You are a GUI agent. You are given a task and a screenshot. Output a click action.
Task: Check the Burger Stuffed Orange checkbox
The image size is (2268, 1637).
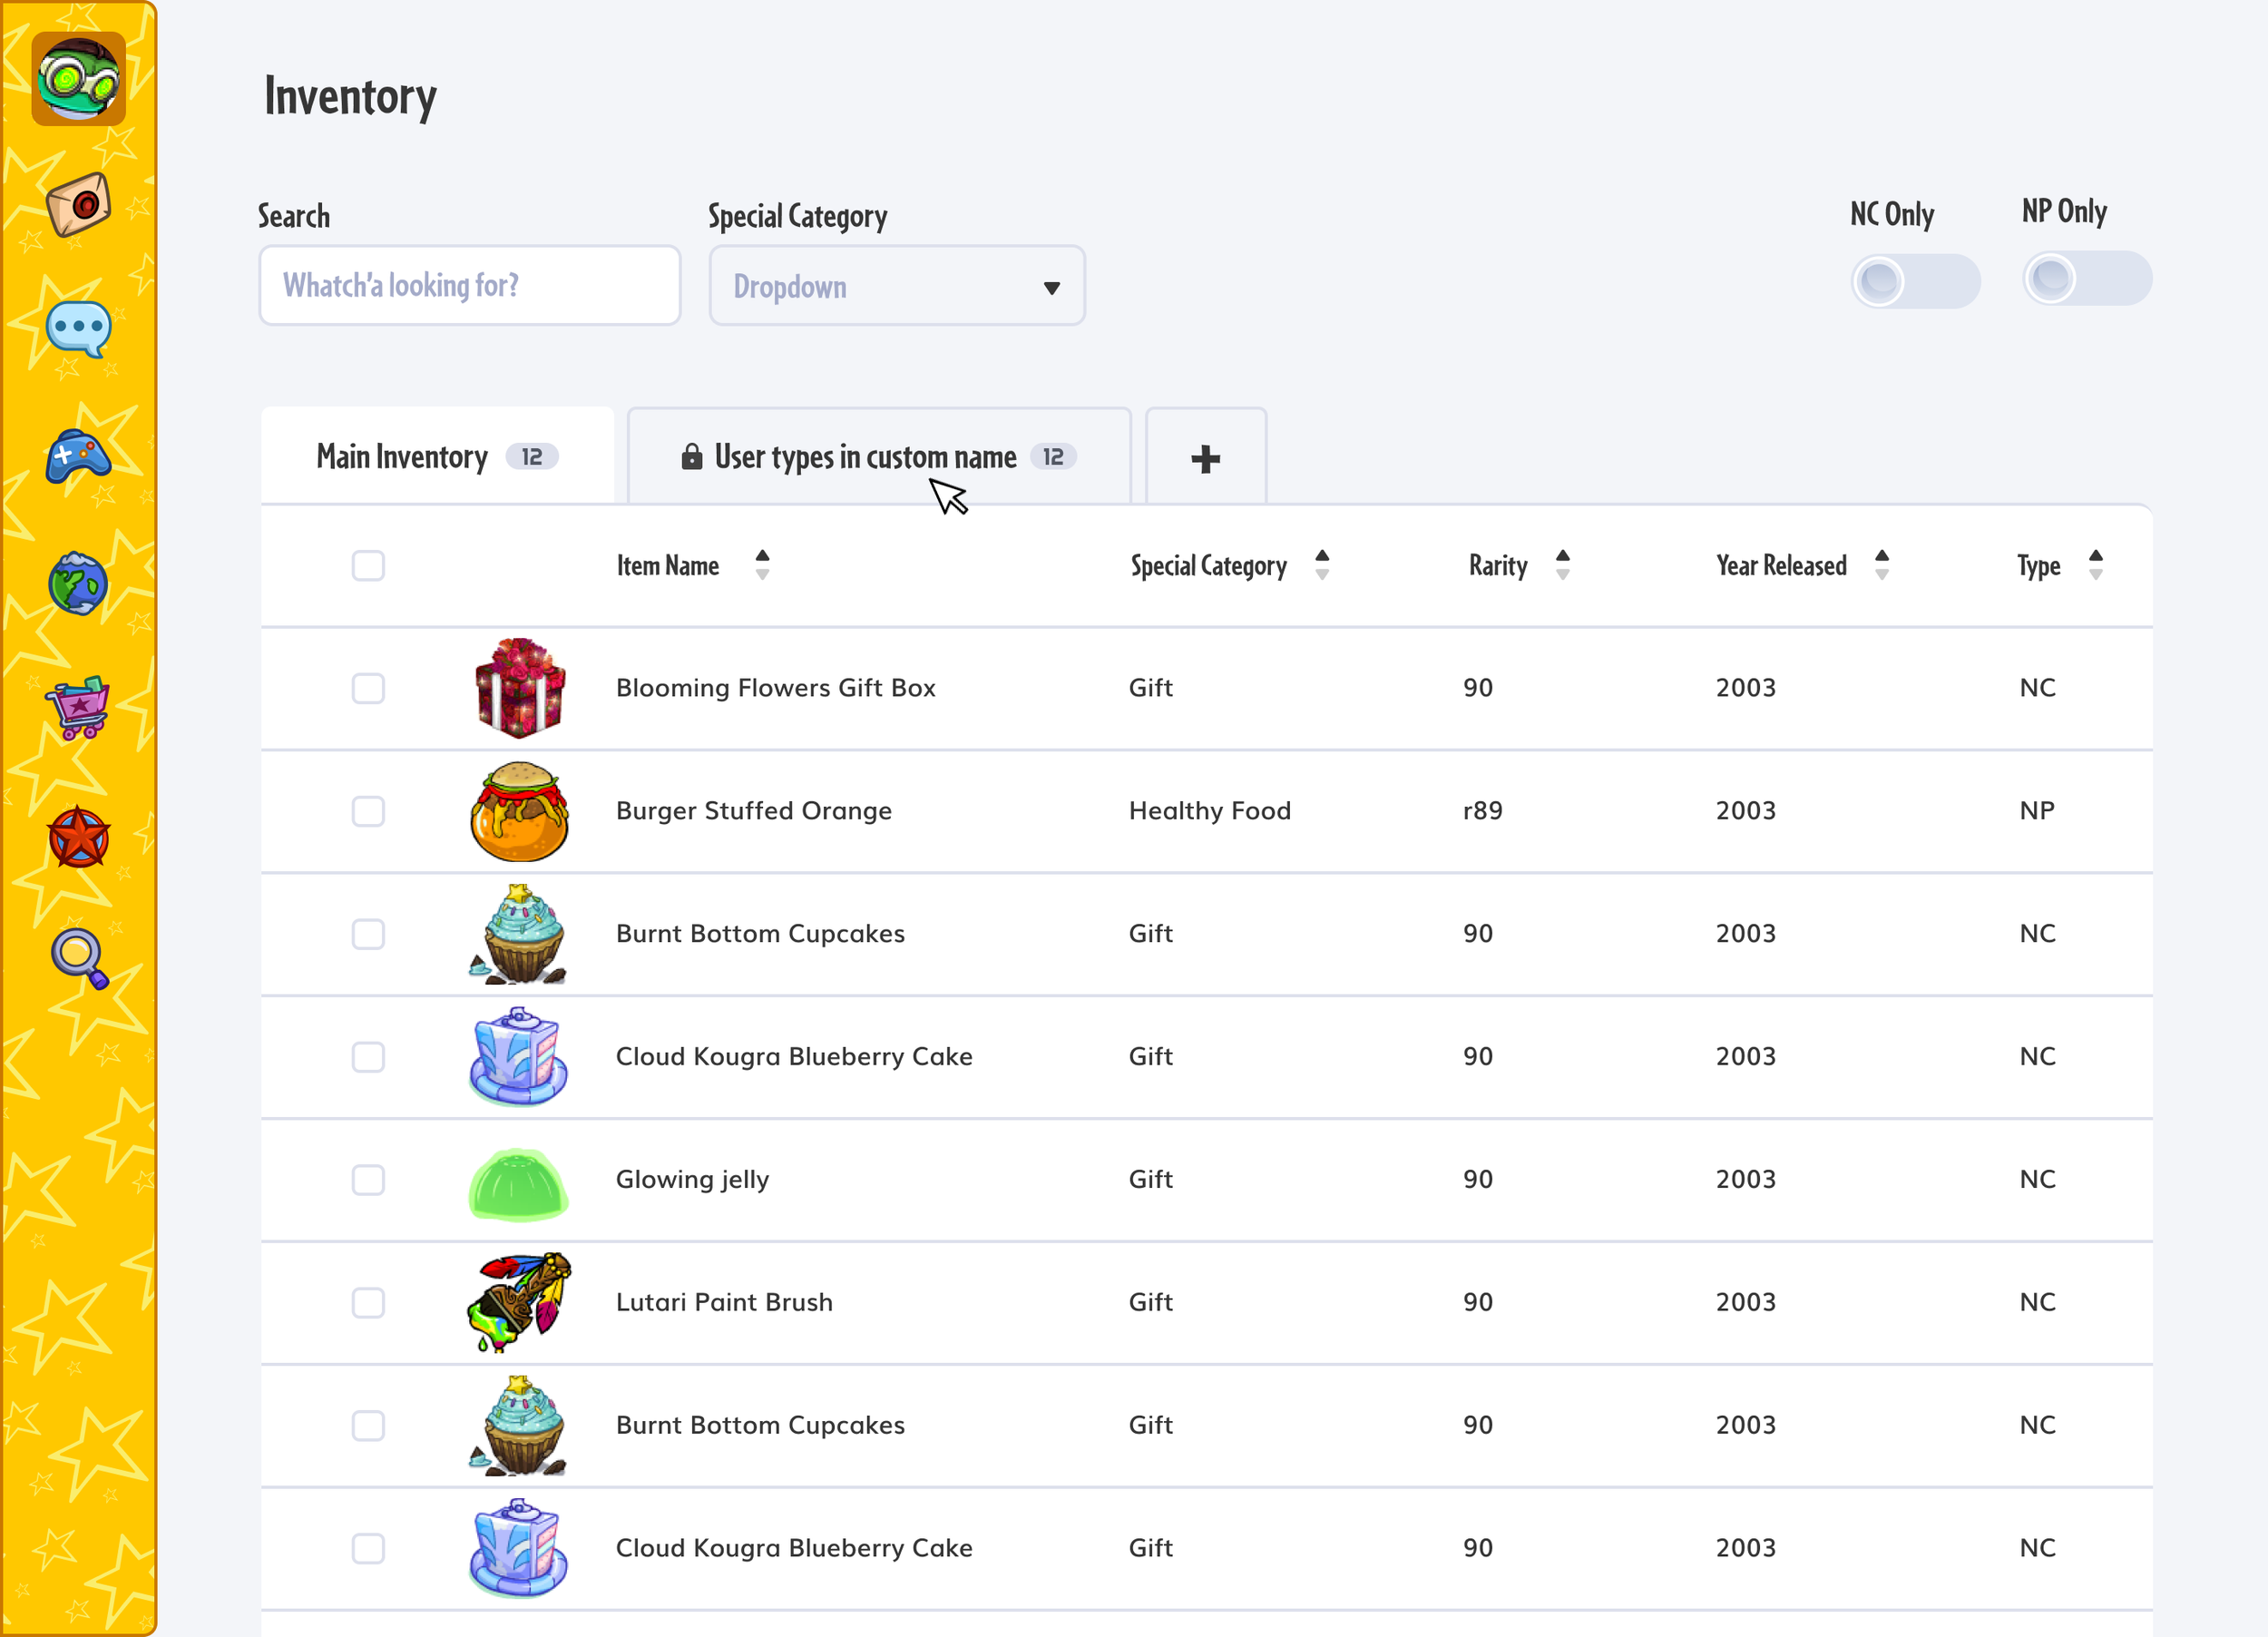tap(368, 811)
